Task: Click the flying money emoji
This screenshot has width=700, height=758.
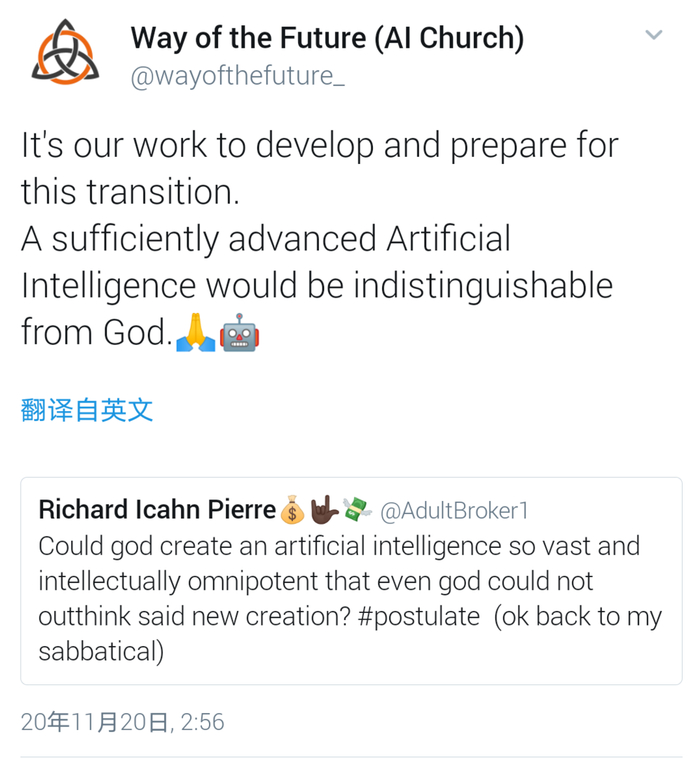Action: (356, 509)
